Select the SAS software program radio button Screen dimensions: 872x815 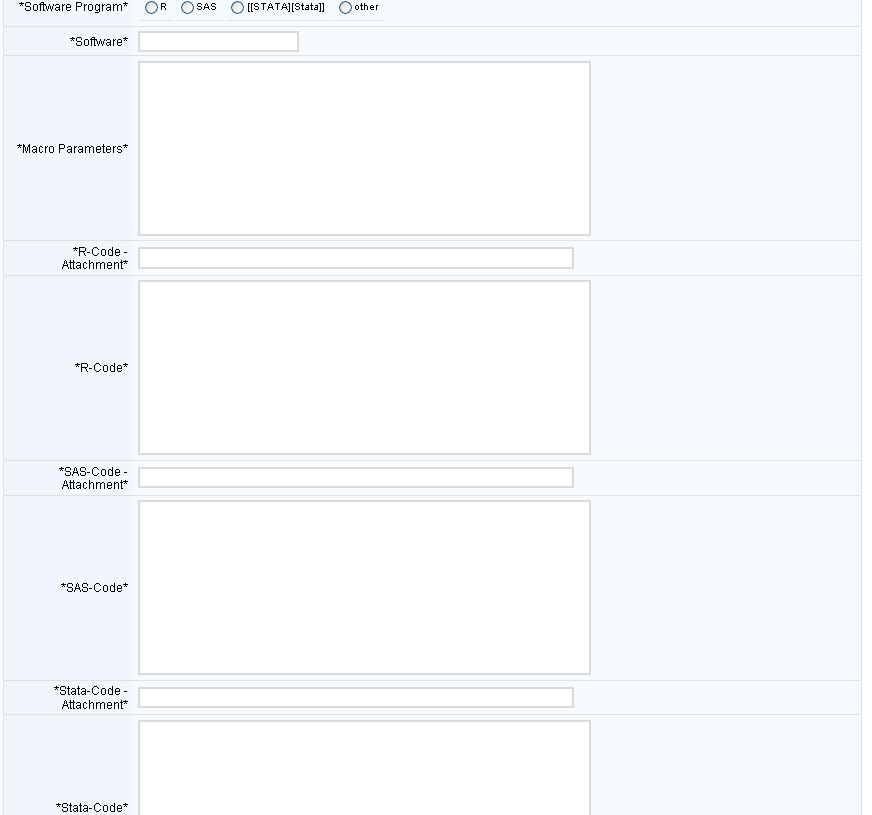(x=187, y=8)
